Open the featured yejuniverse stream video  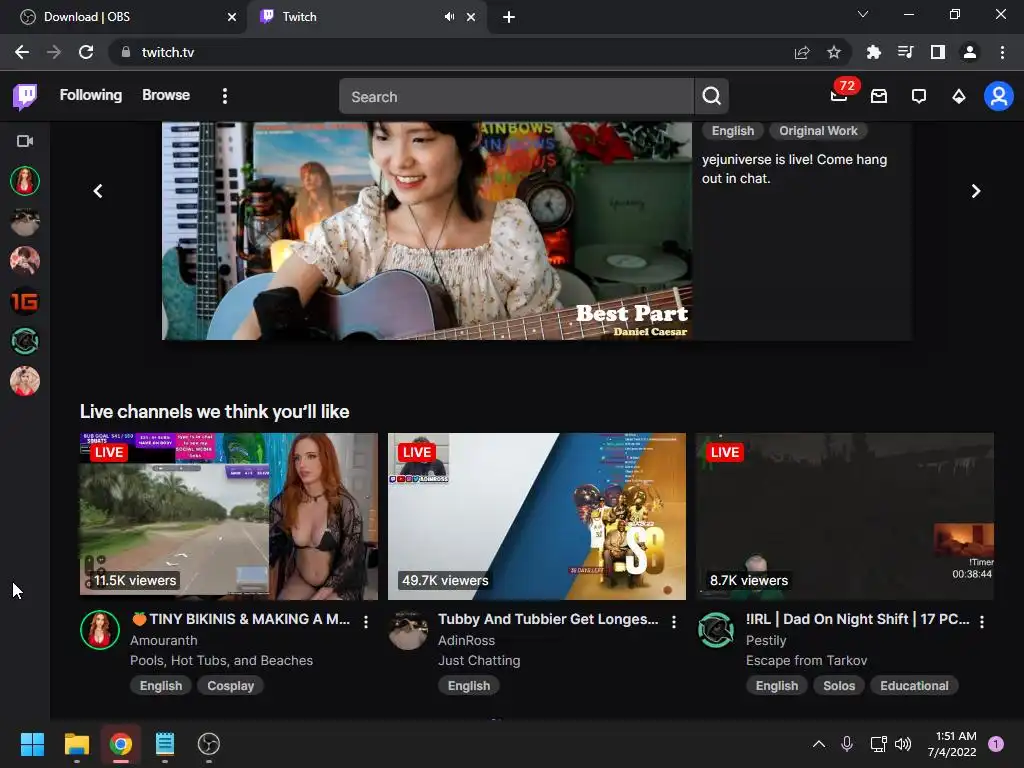point(427,231)
